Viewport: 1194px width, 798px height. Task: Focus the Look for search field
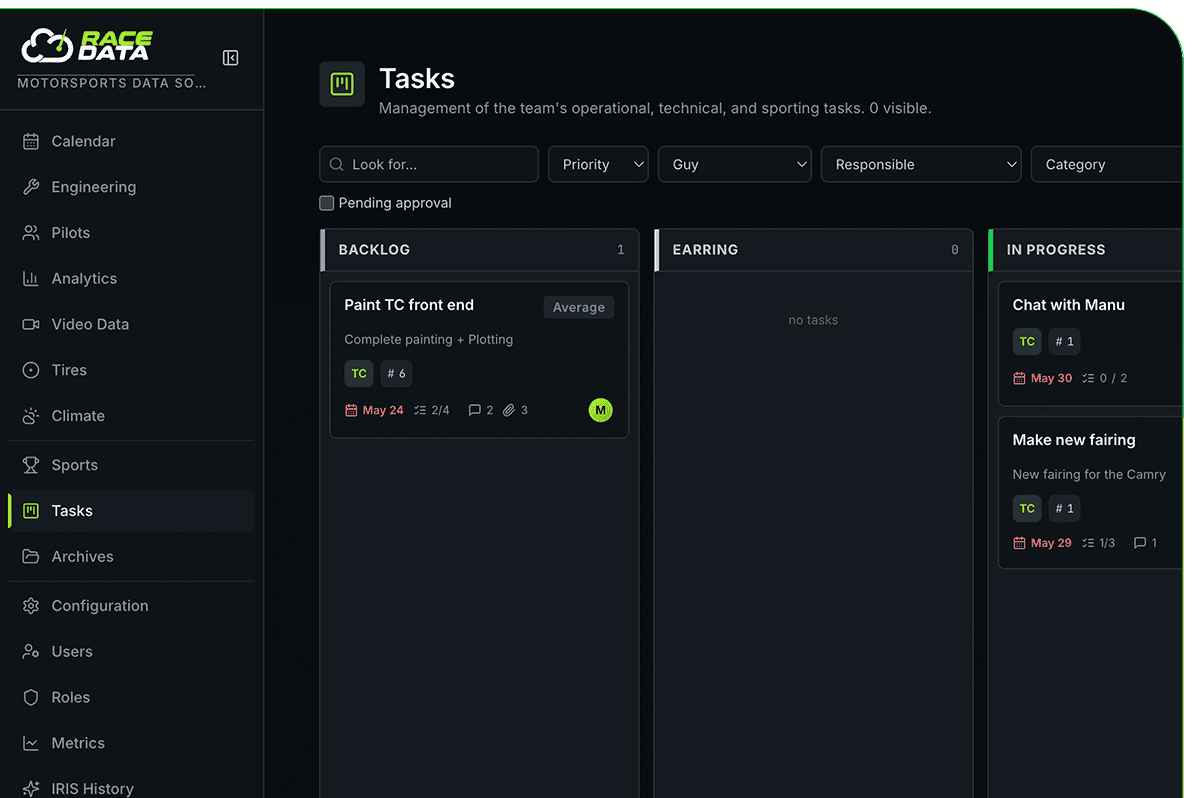click(x=429, y=164)
